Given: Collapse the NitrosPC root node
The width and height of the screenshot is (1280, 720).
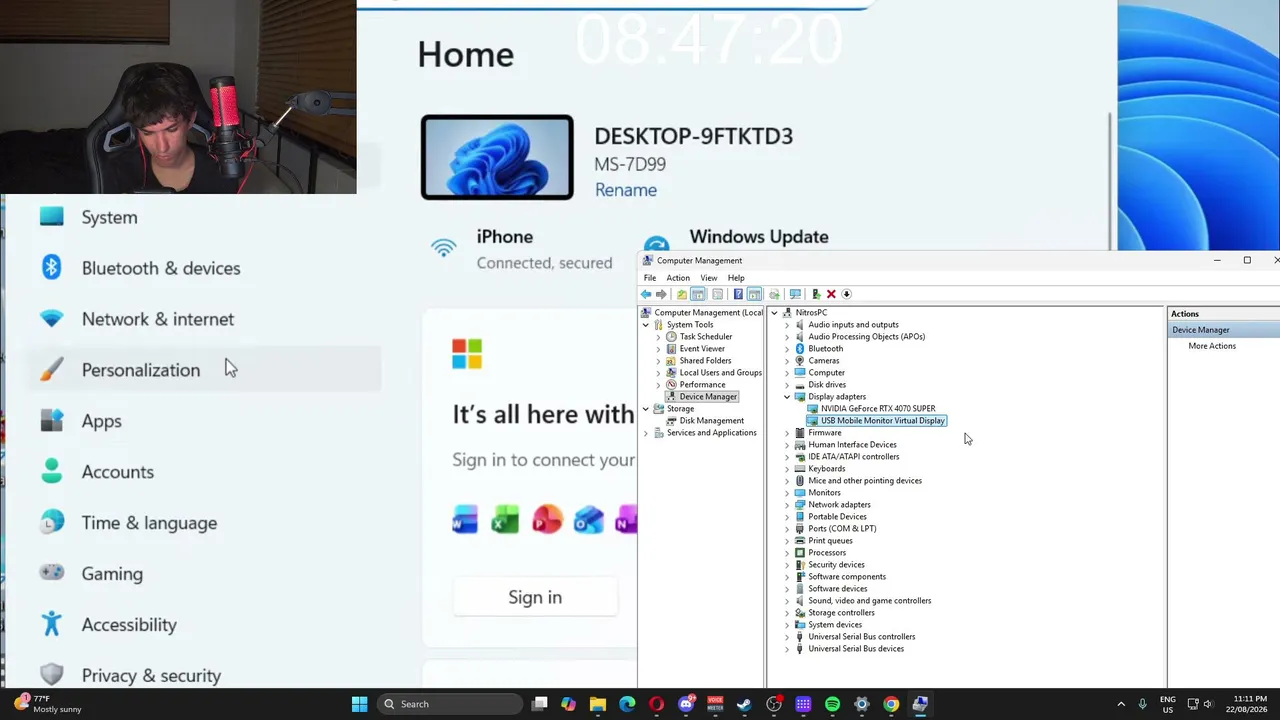Looking at the screenshot, I should 774,313.
